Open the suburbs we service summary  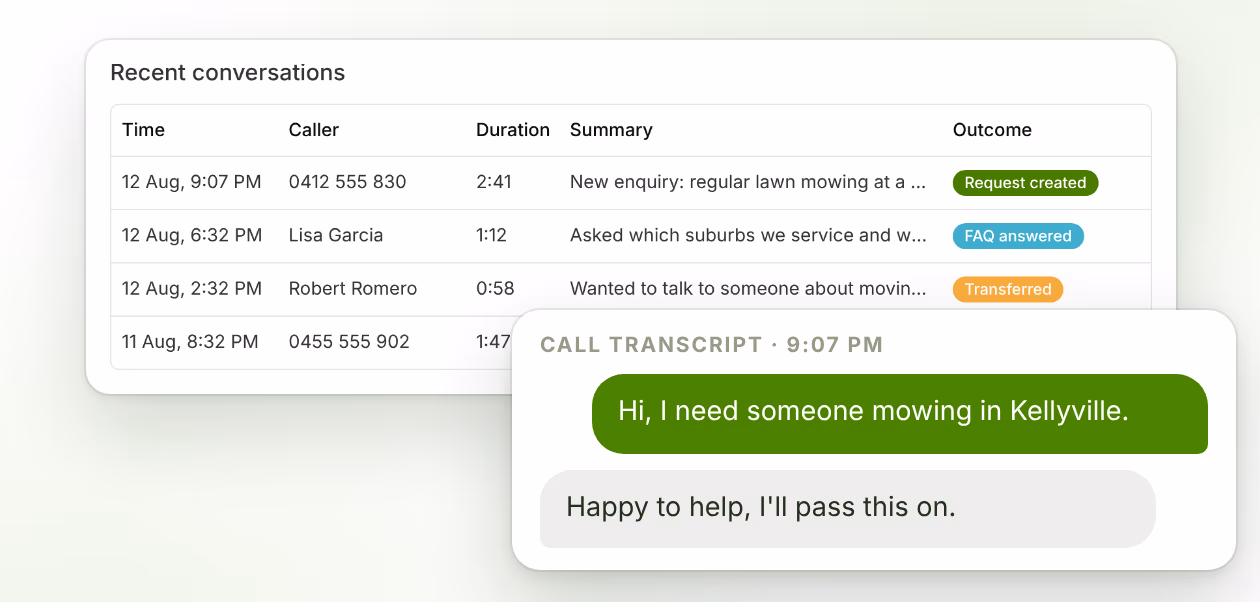[750, 236]
